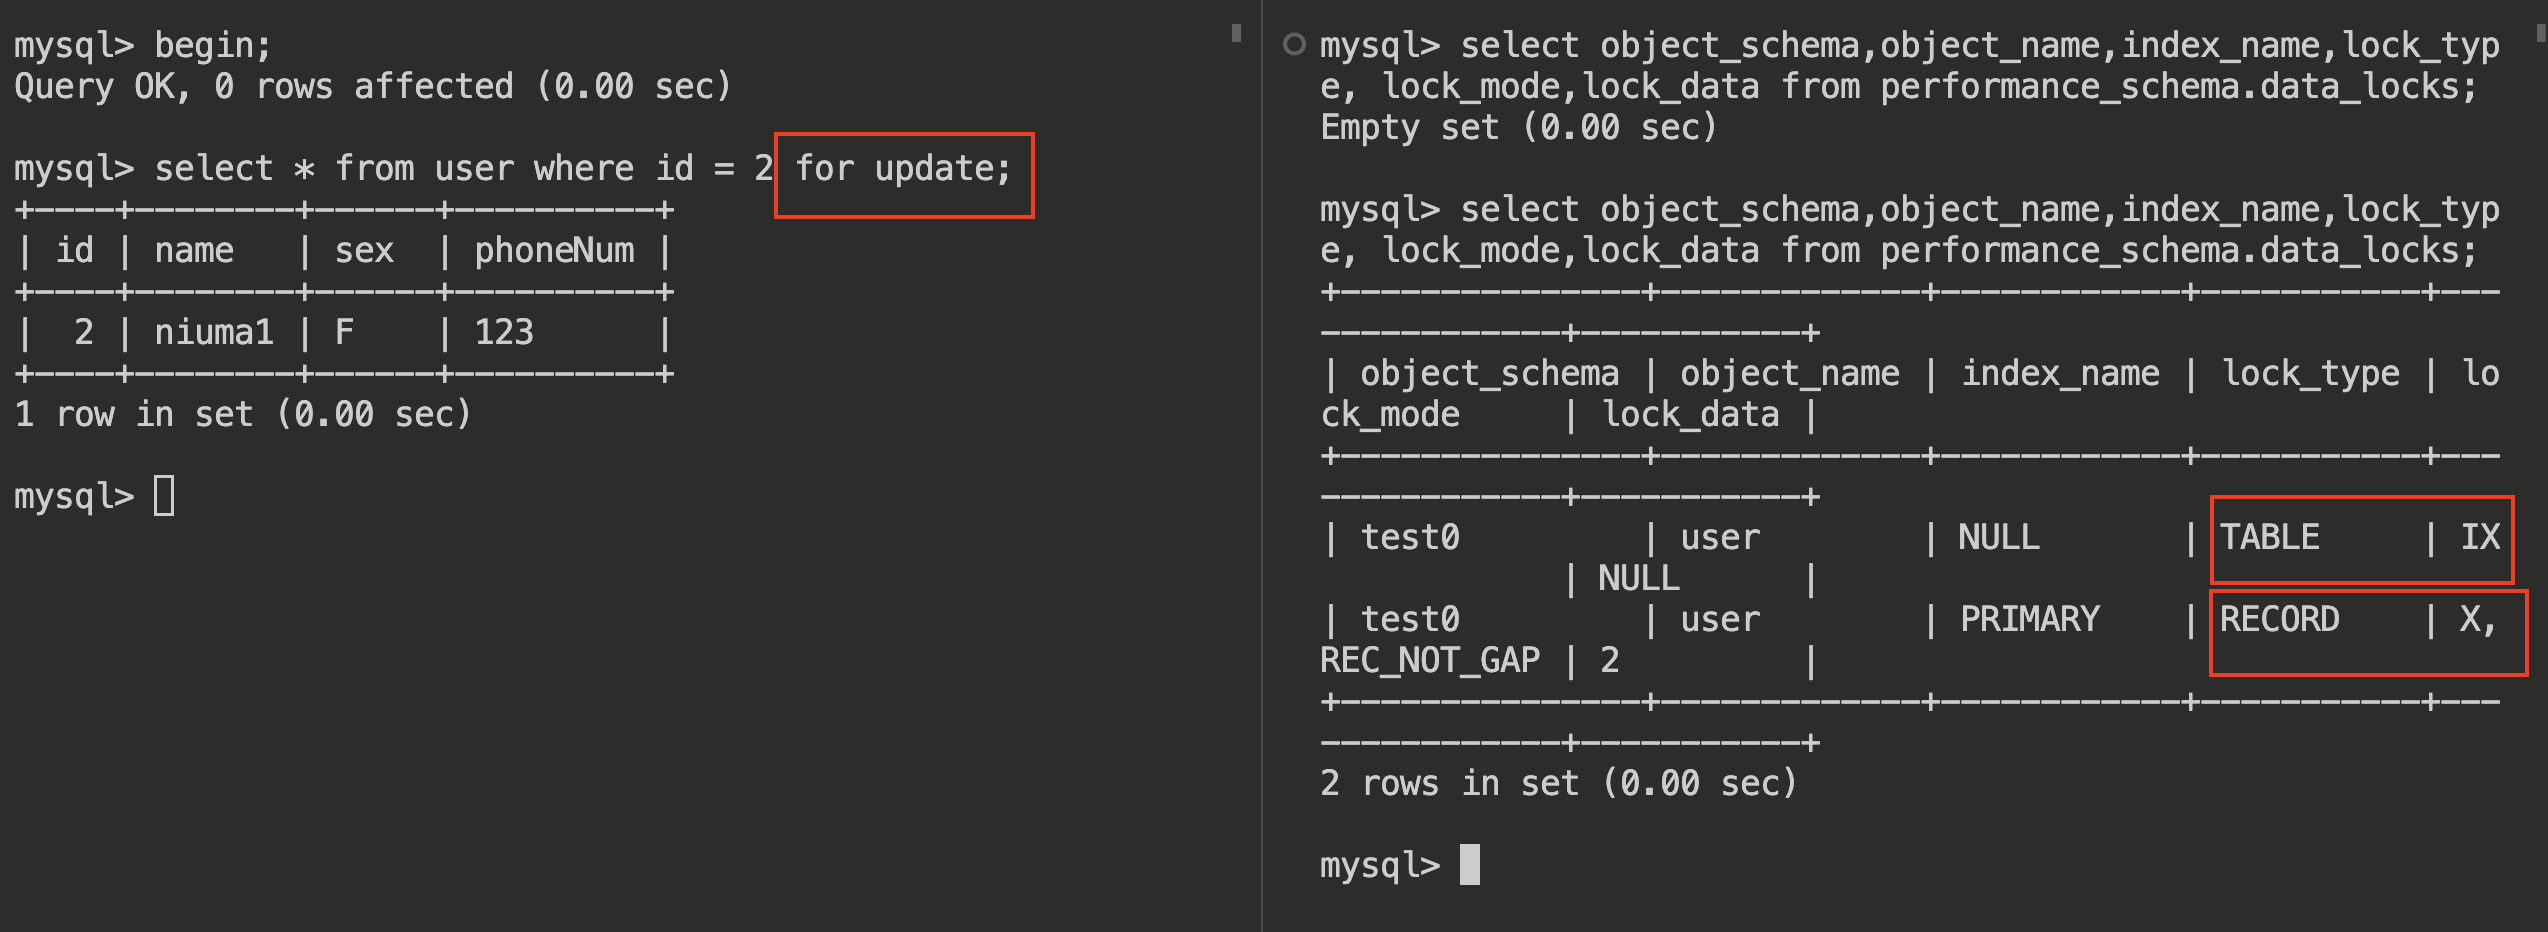The height and width of the screenshot is (932, 2548).
Task: Click the 'Empty set (0.00 sec)' output line
Action: coord(1518,128)
